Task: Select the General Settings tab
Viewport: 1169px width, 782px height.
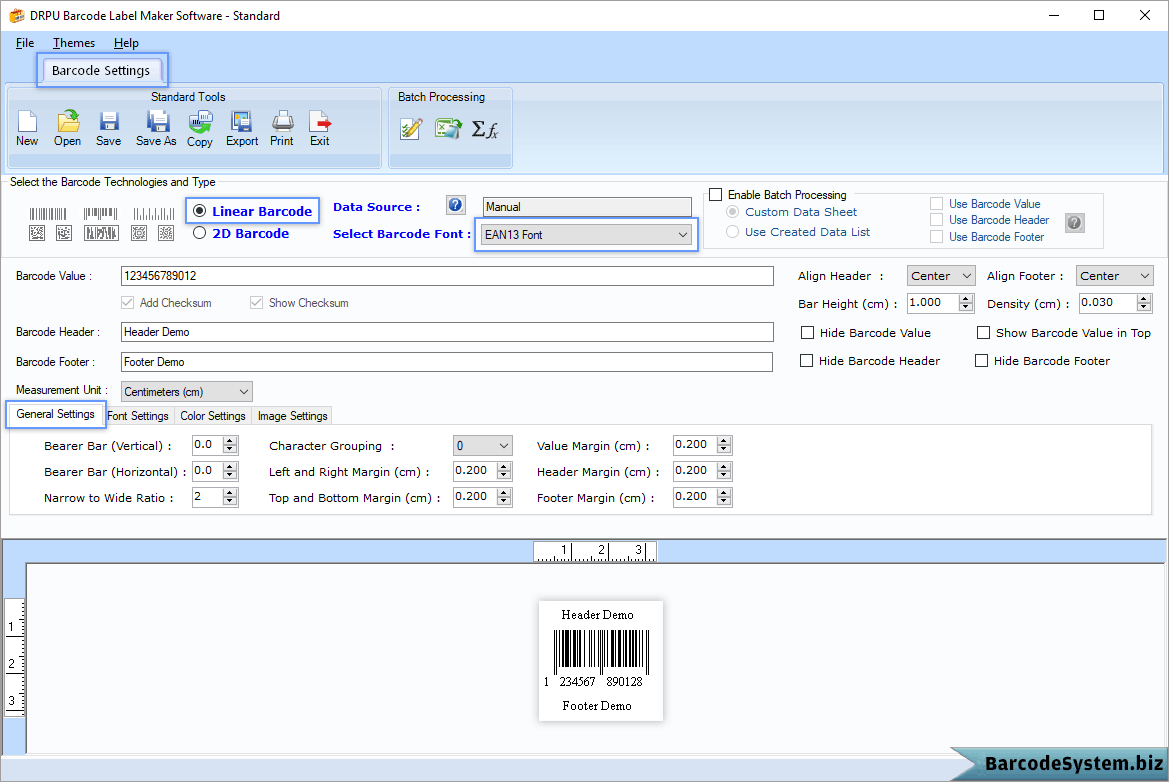Action: tap(56, 414)
